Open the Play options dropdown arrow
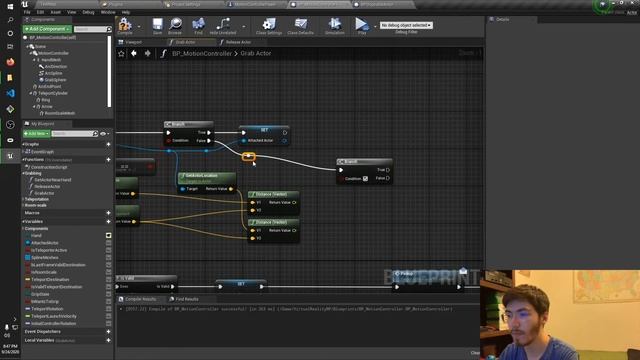Viewport: 640px width, 360px height. point(375,27)
